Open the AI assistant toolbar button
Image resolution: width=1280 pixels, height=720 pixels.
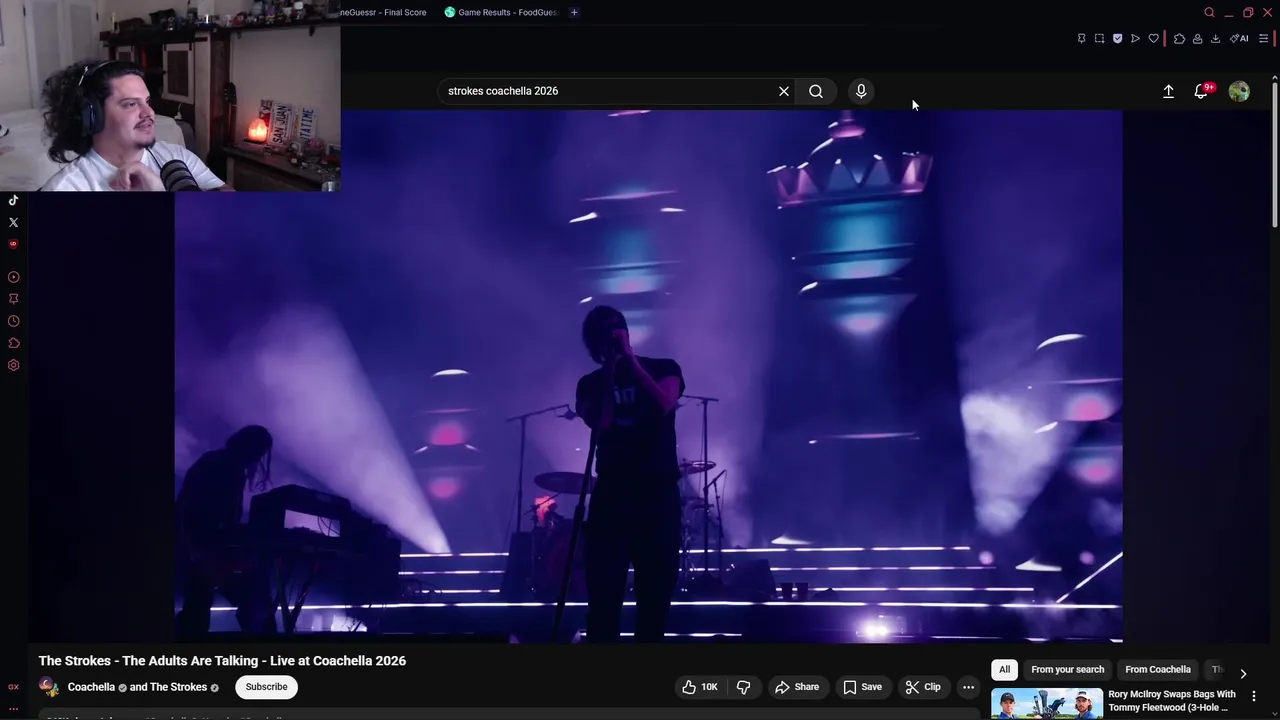(x=1239, y=39)
